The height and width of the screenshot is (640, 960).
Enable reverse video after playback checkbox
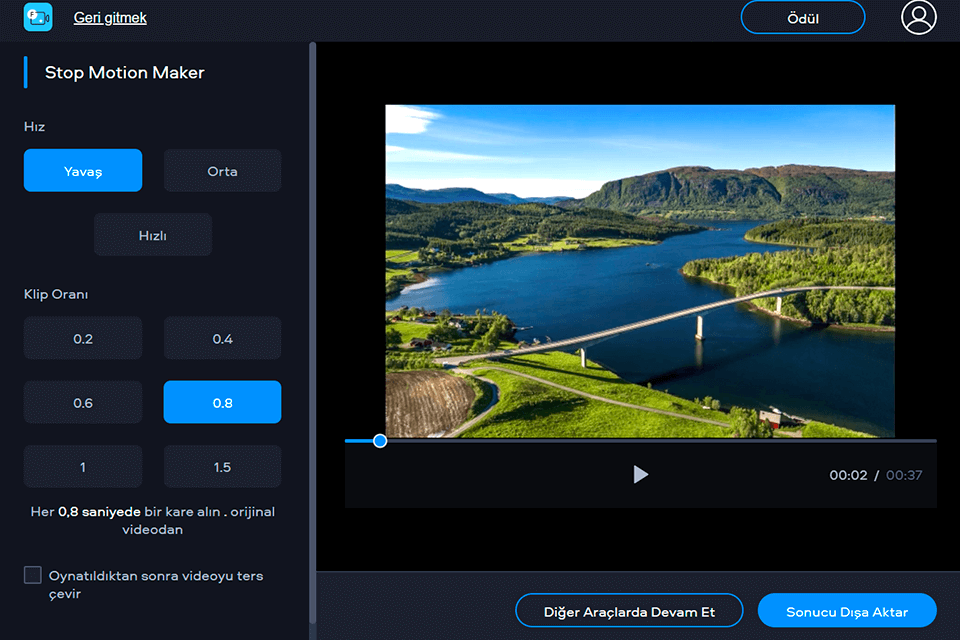[x=33, y=575]
